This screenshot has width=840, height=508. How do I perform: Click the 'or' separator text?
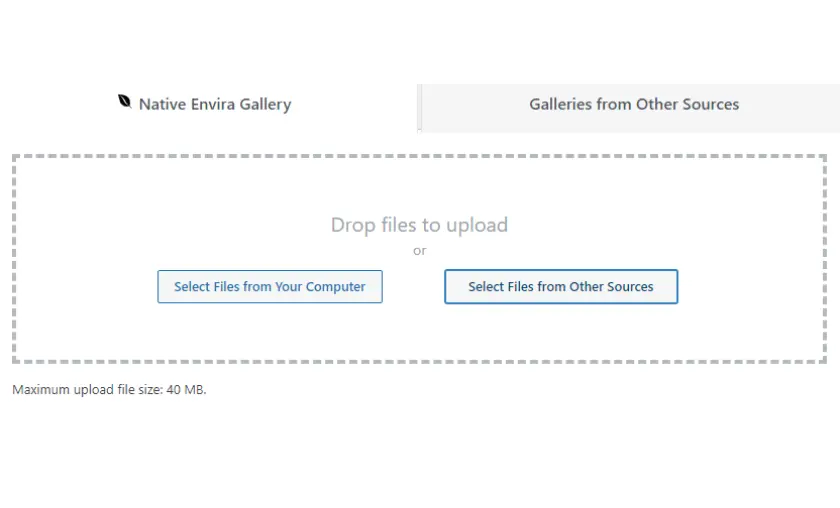(419, 251)
